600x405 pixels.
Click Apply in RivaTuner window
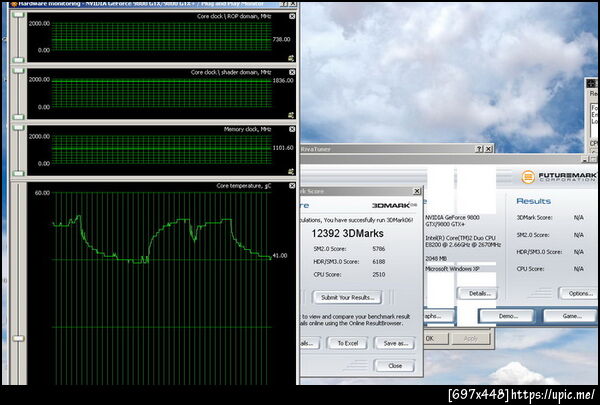tap(471, 338)
